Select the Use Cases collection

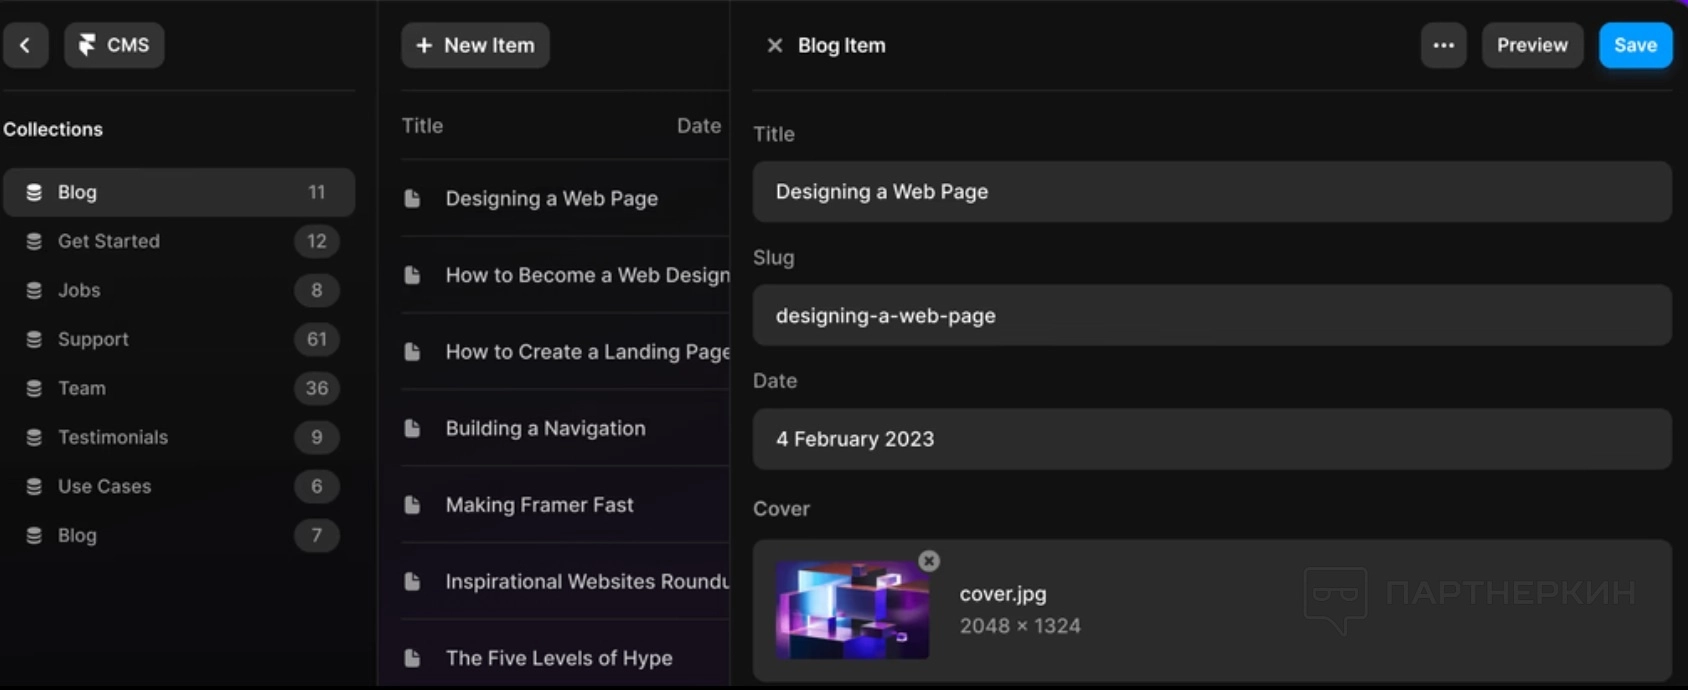coord(104,486)
